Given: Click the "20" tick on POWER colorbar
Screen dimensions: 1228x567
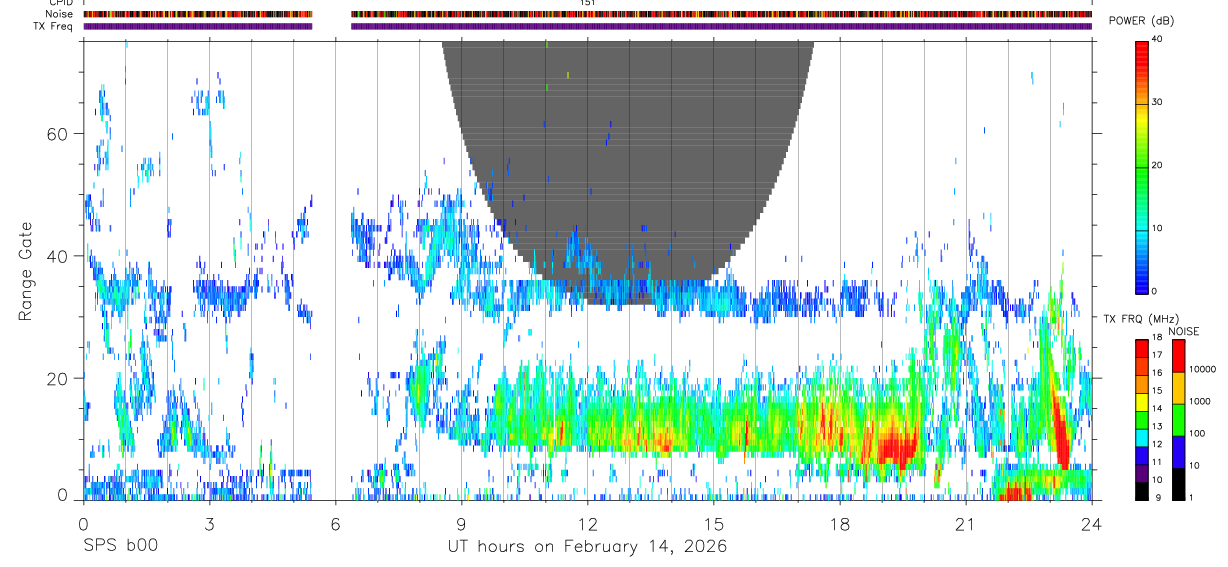Looking at the screenshot, I should [x=1159, y=166].
